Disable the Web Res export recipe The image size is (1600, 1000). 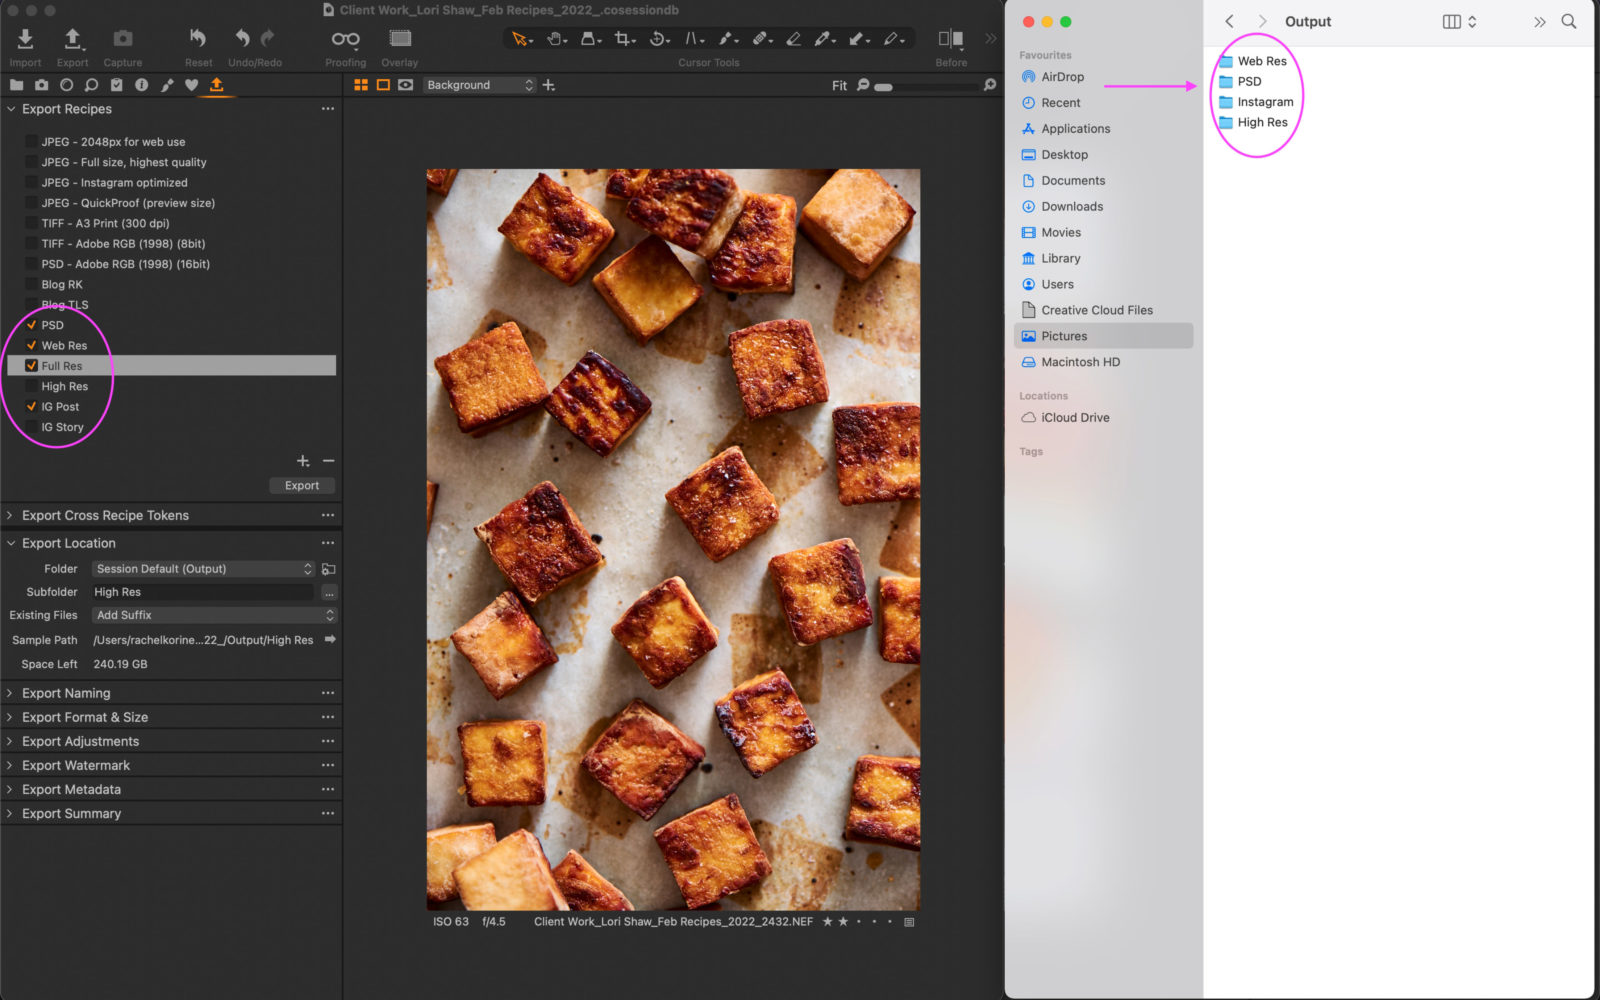pos(31,345)
